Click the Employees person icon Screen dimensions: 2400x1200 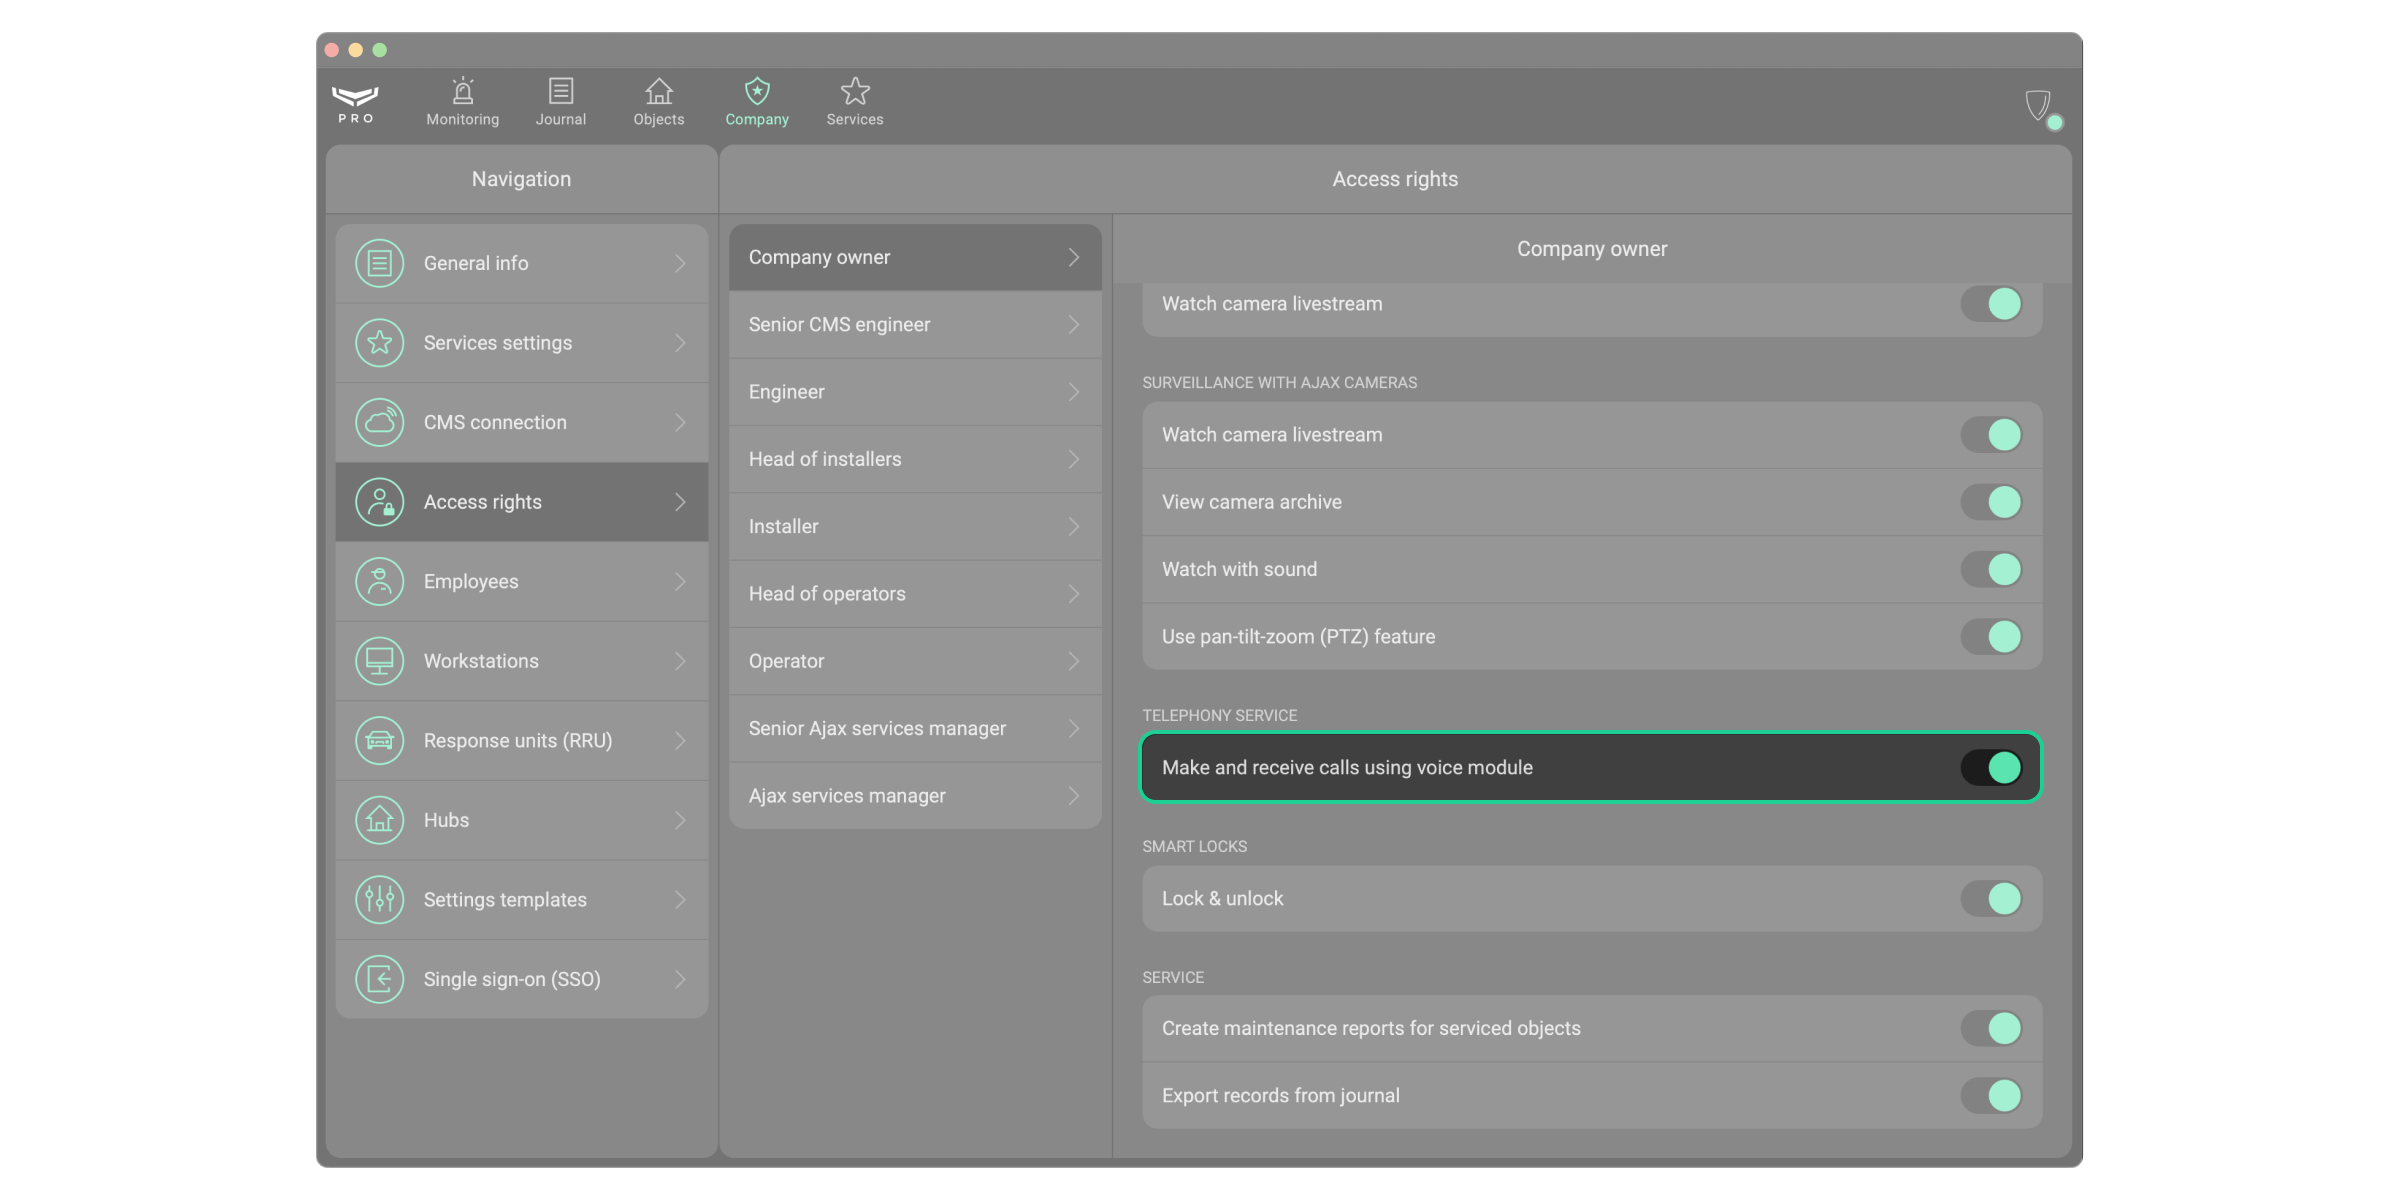380,581
